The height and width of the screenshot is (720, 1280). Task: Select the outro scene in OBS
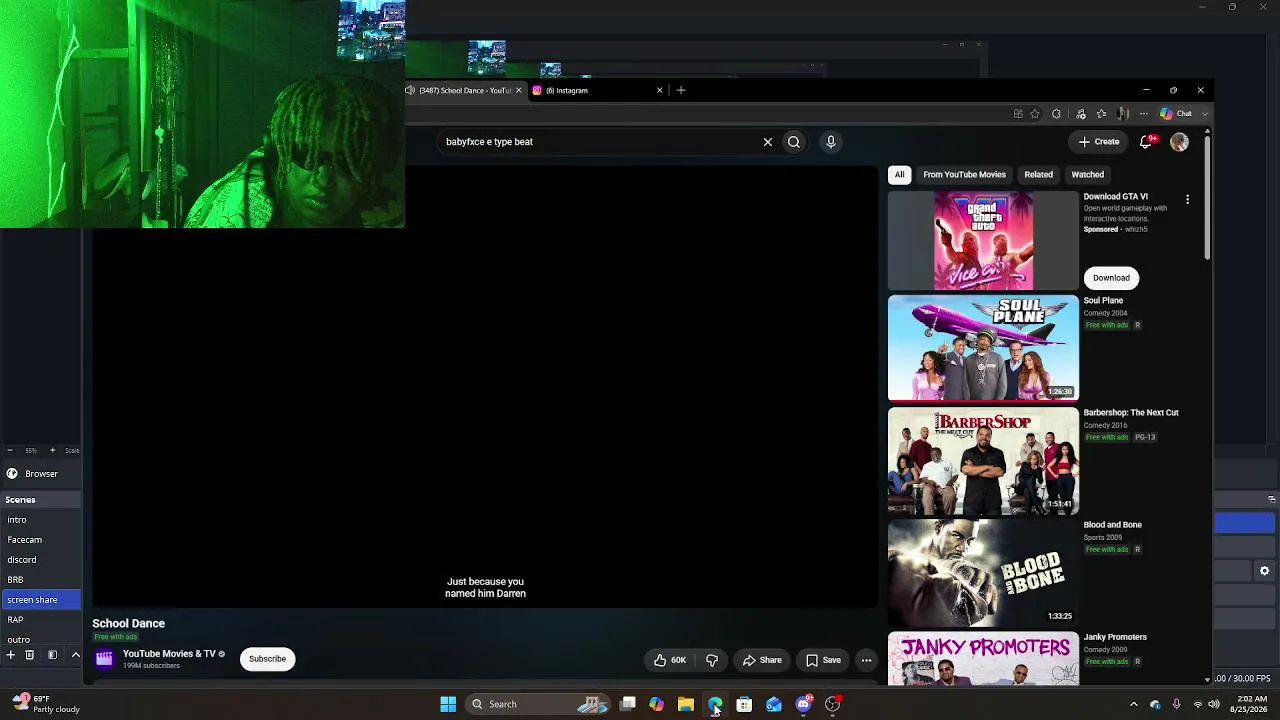(40, 639)
